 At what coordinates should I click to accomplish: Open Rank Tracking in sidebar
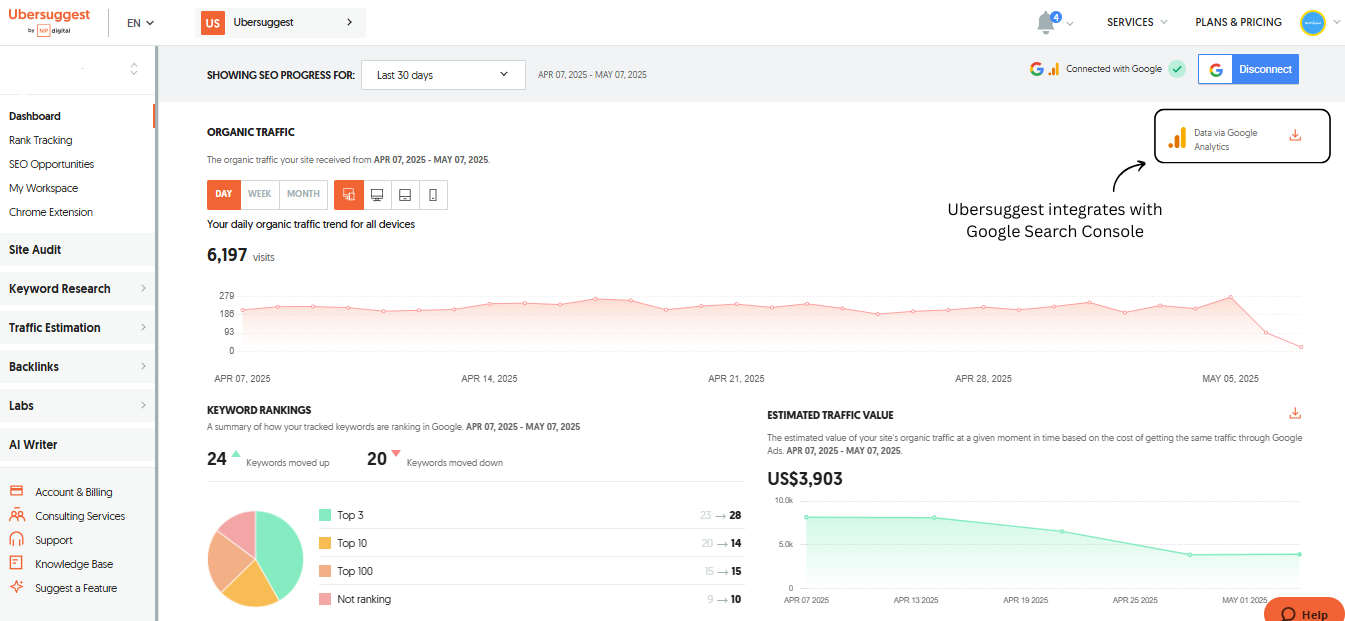tap(41, 140)
